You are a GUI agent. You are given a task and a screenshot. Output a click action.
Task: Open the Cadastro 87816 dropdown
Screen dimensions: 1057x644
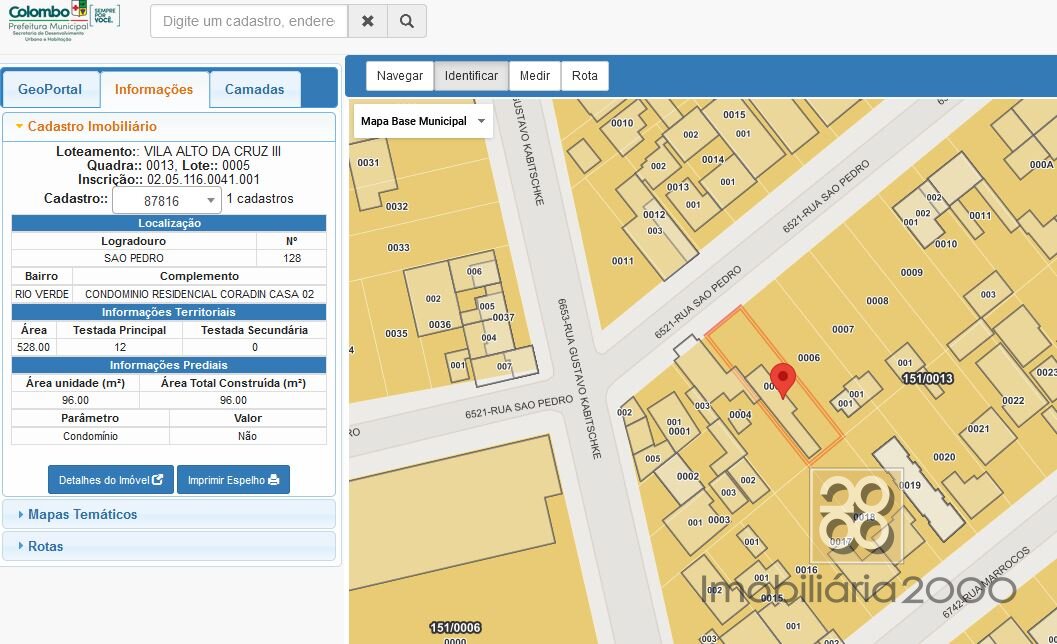click(x=167, y=200)
